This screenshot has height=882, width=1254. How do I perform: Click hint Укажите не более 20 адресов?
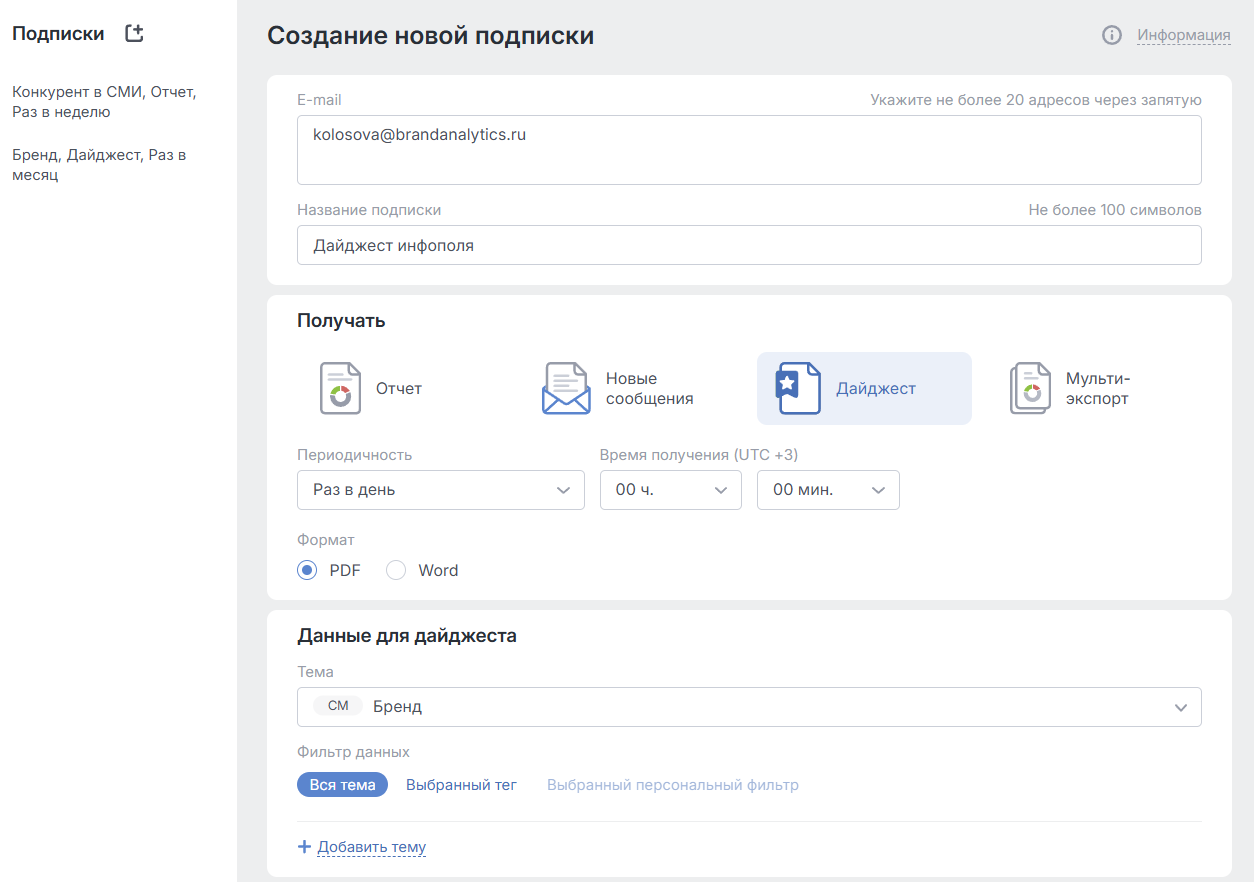[x=1036, y=100]
